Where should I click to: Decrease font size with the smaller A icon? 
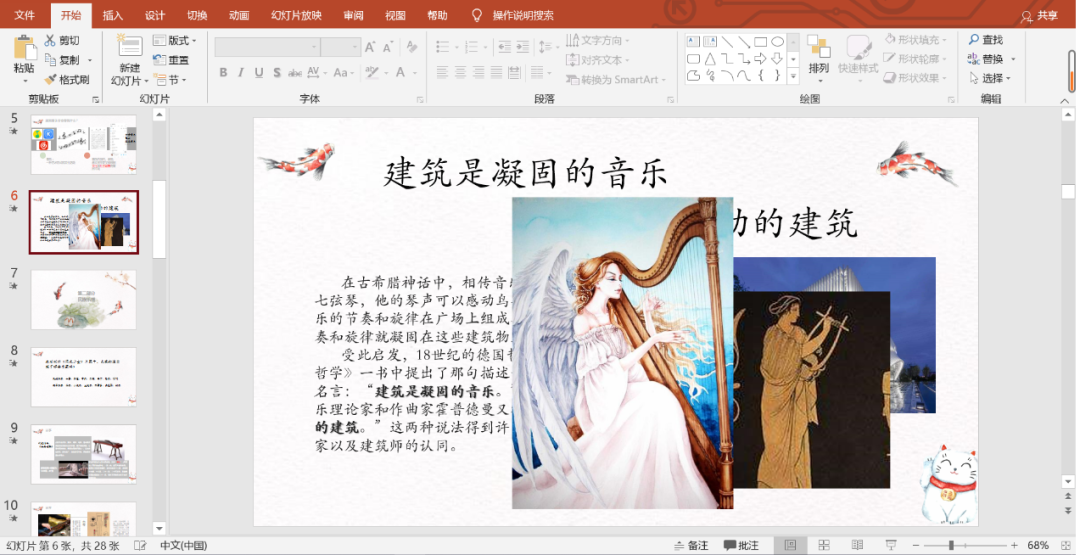(x=388, y=47)
